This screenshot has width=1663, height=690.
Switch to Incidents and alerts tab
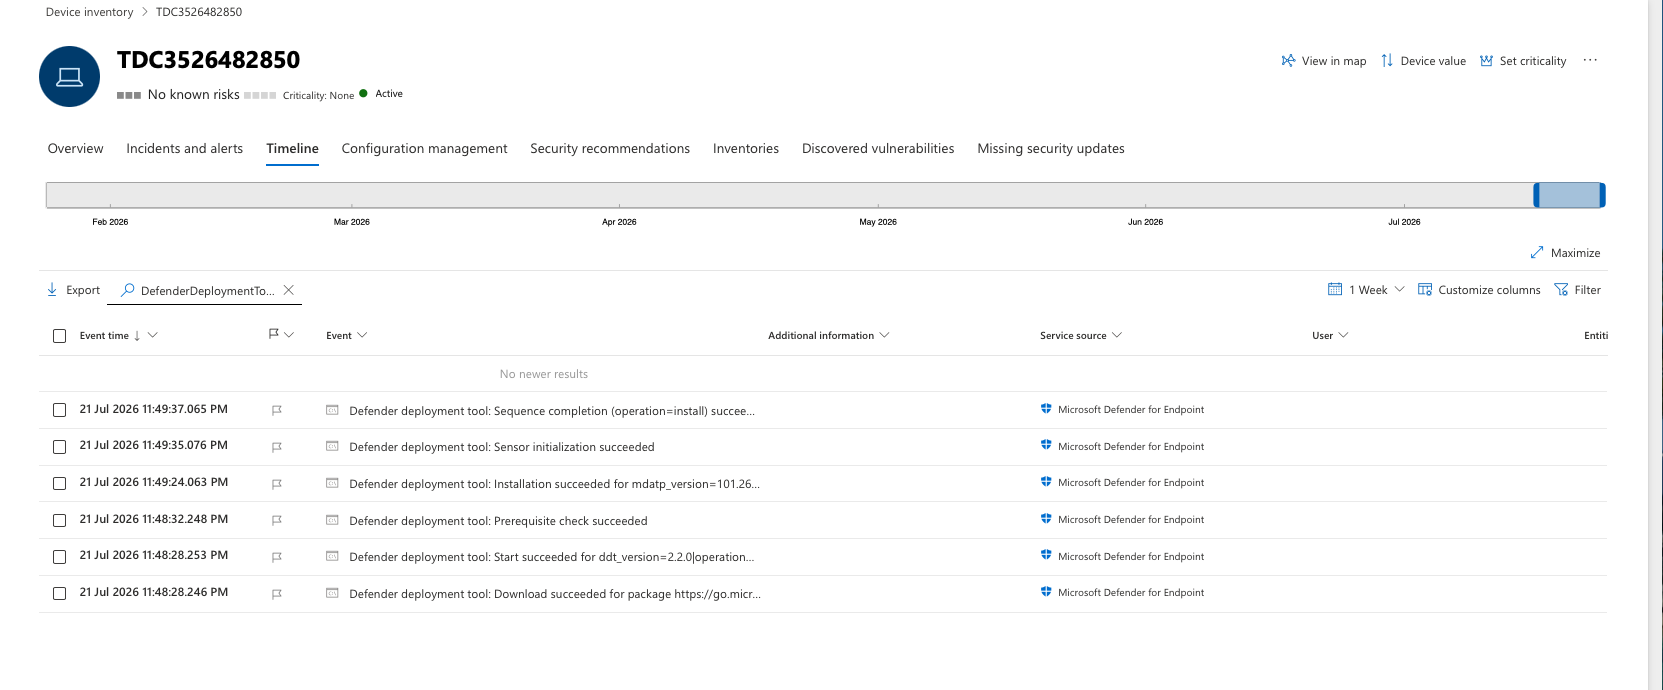tap(184, 148)
